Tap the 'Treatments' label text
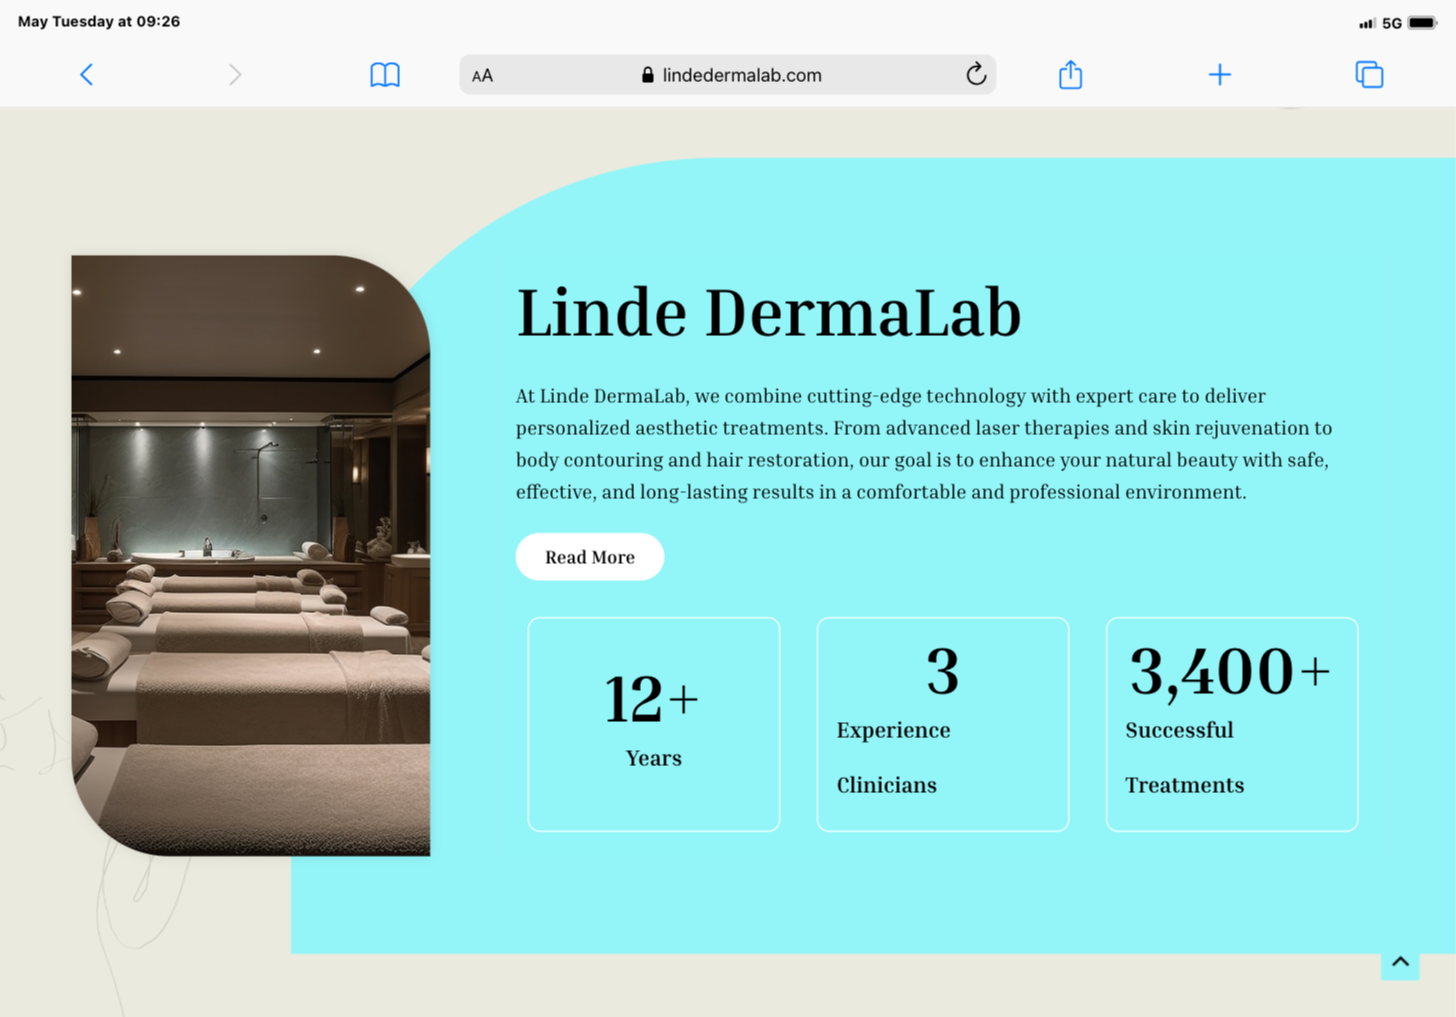The image size is (1456, 1017). click(x=1185, y=786)
